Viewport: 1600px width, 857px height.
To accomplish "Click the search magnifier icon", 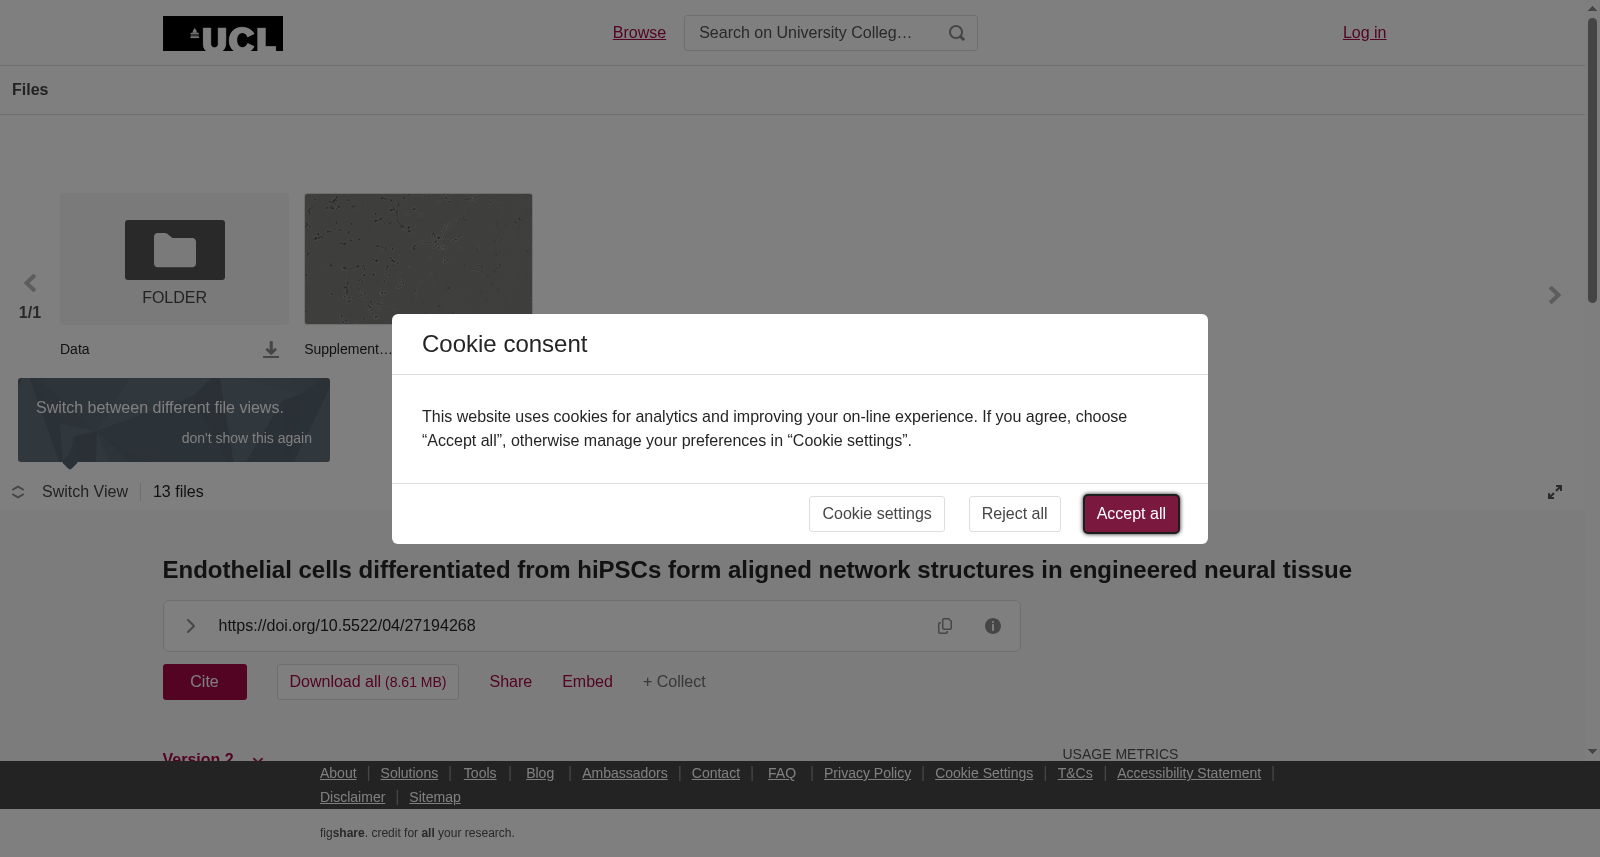I will tap(957, 33).
